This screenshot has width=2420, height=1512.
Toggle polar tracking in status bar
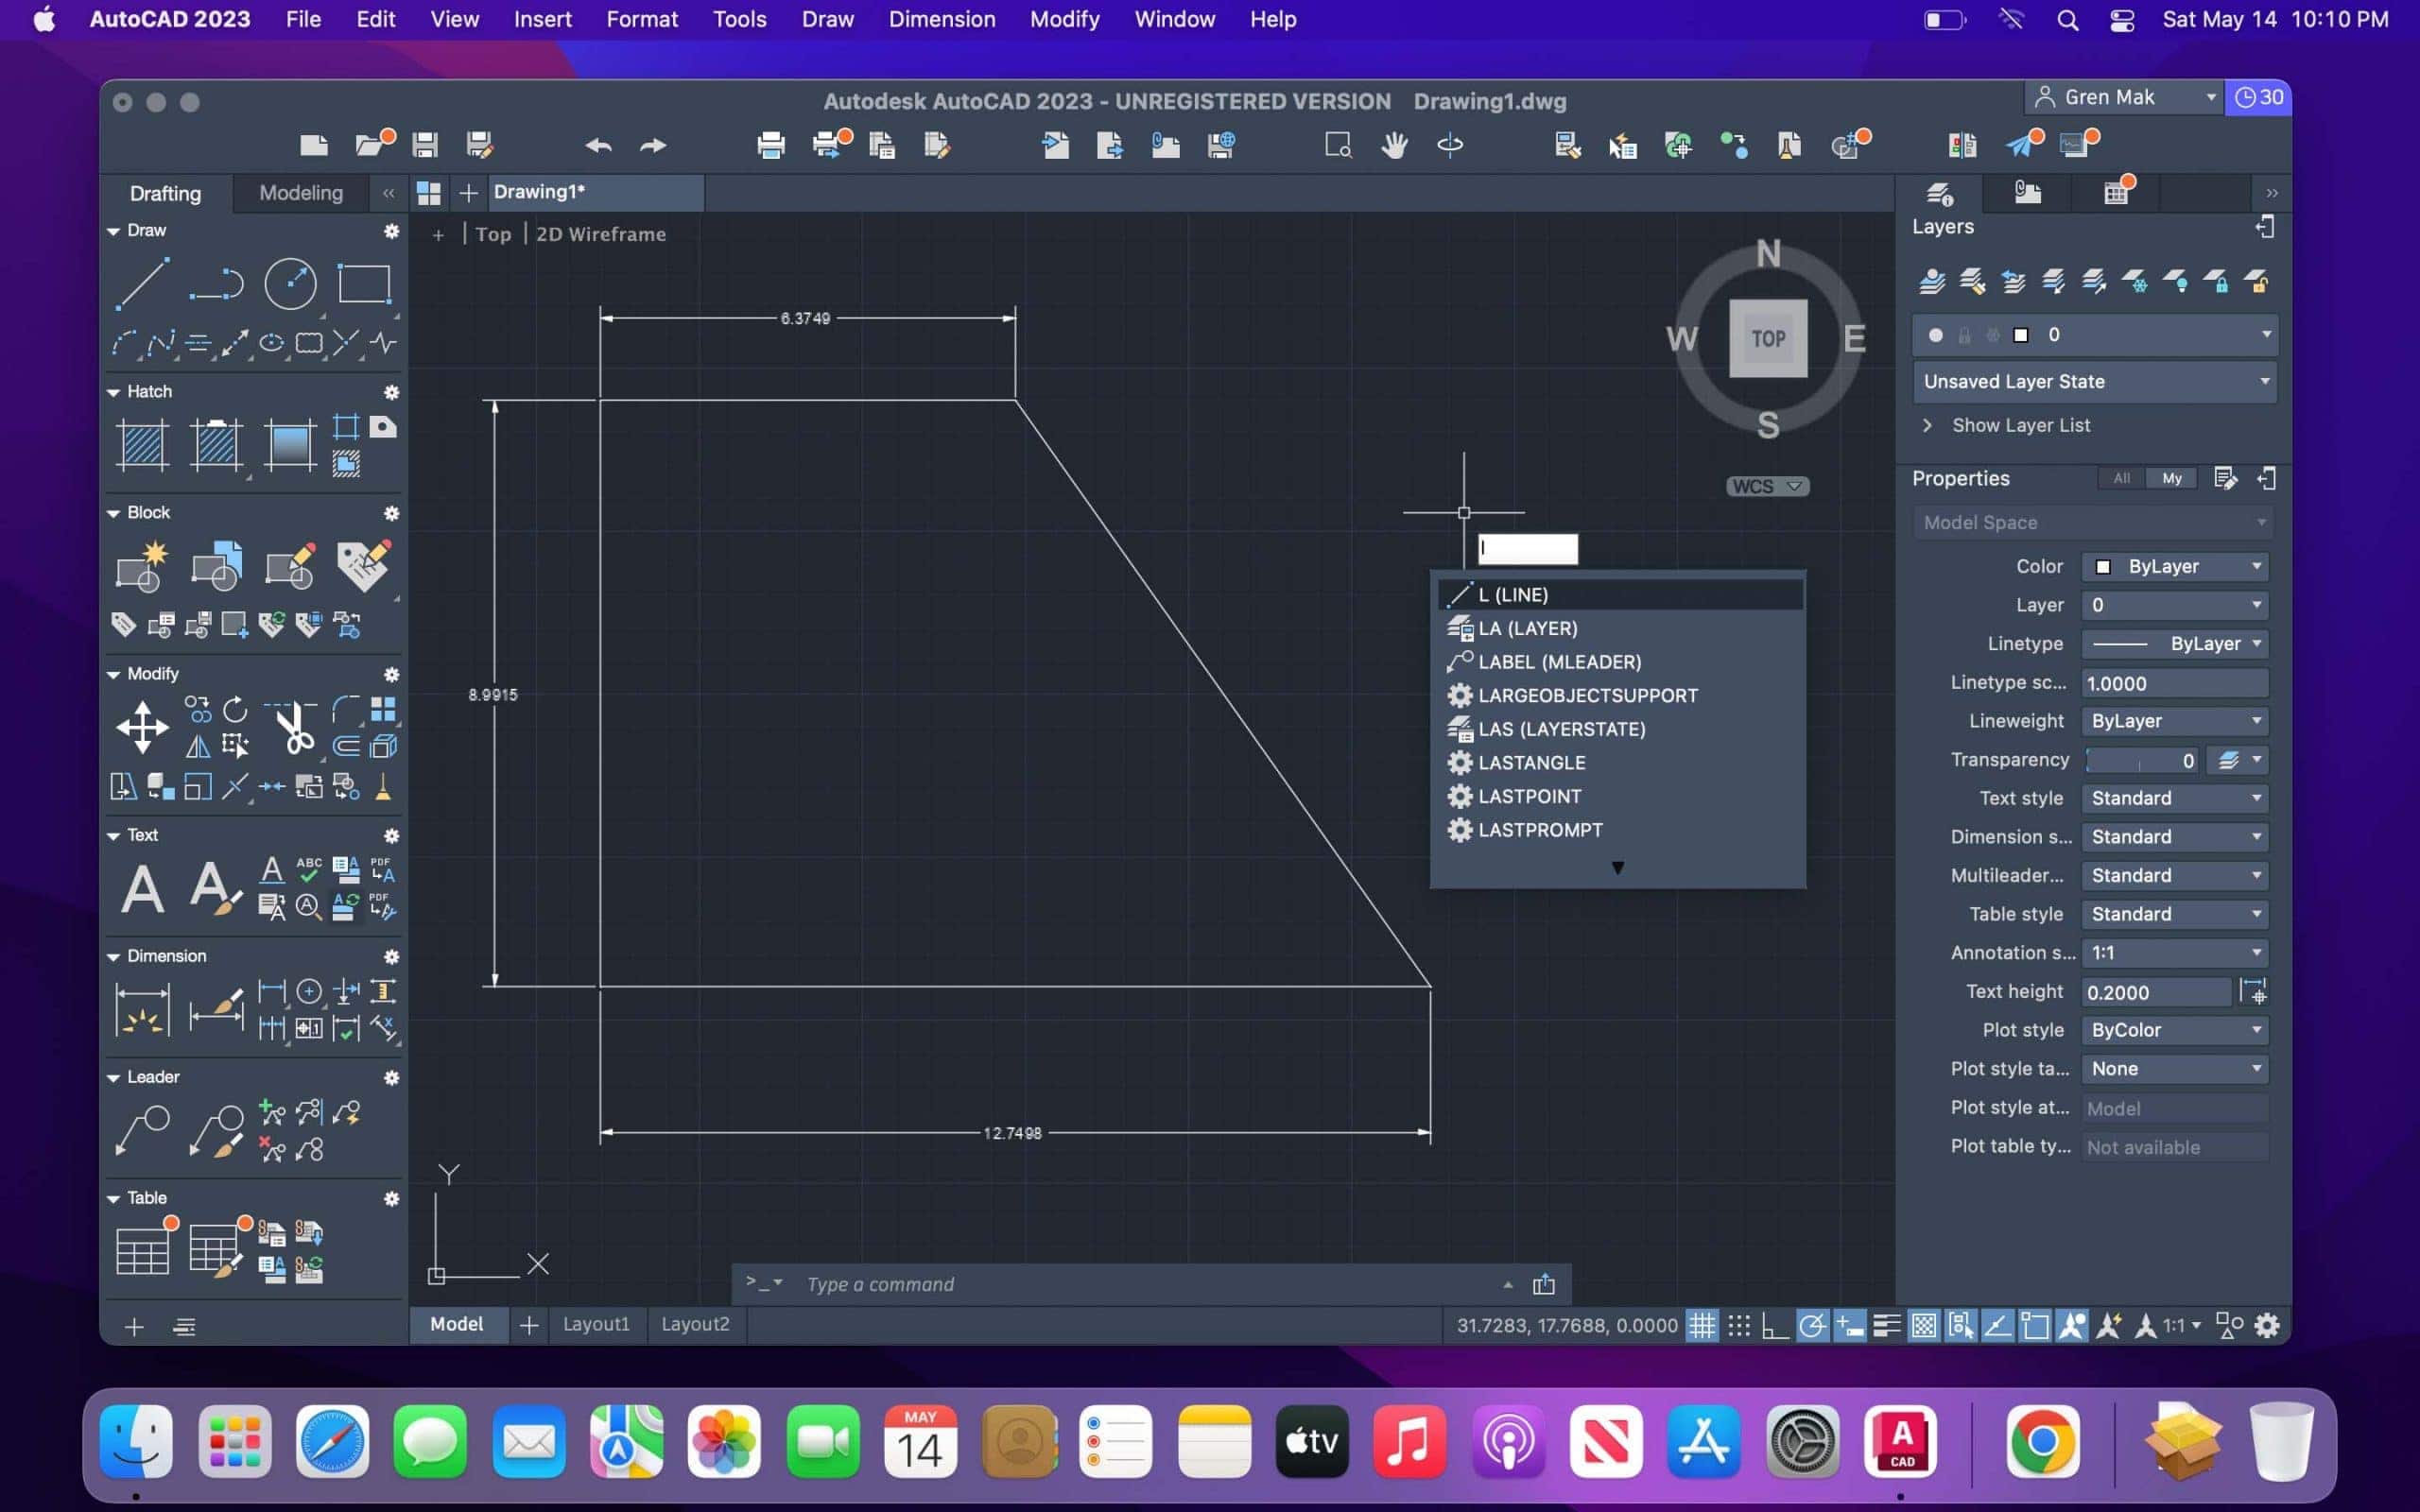pos(1812,1325)
